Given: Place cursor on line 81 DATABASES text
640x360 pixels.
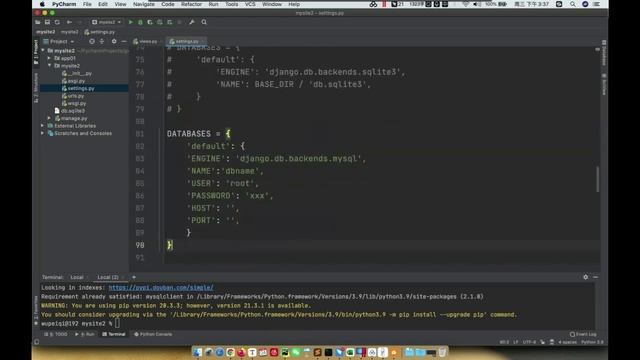Looking at the screenshot, I should point(189,134).
